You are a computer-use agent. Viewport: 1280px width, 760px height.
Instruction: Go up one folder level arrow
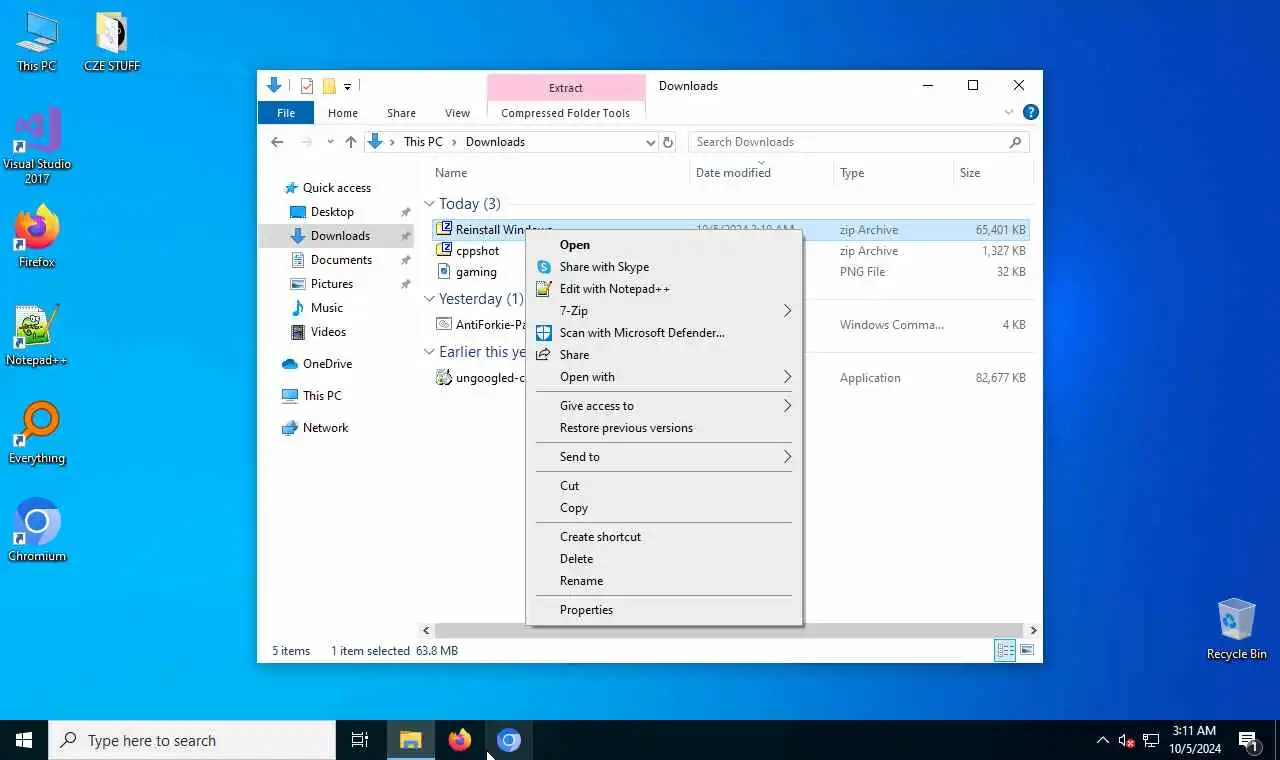tap(350, 142)
